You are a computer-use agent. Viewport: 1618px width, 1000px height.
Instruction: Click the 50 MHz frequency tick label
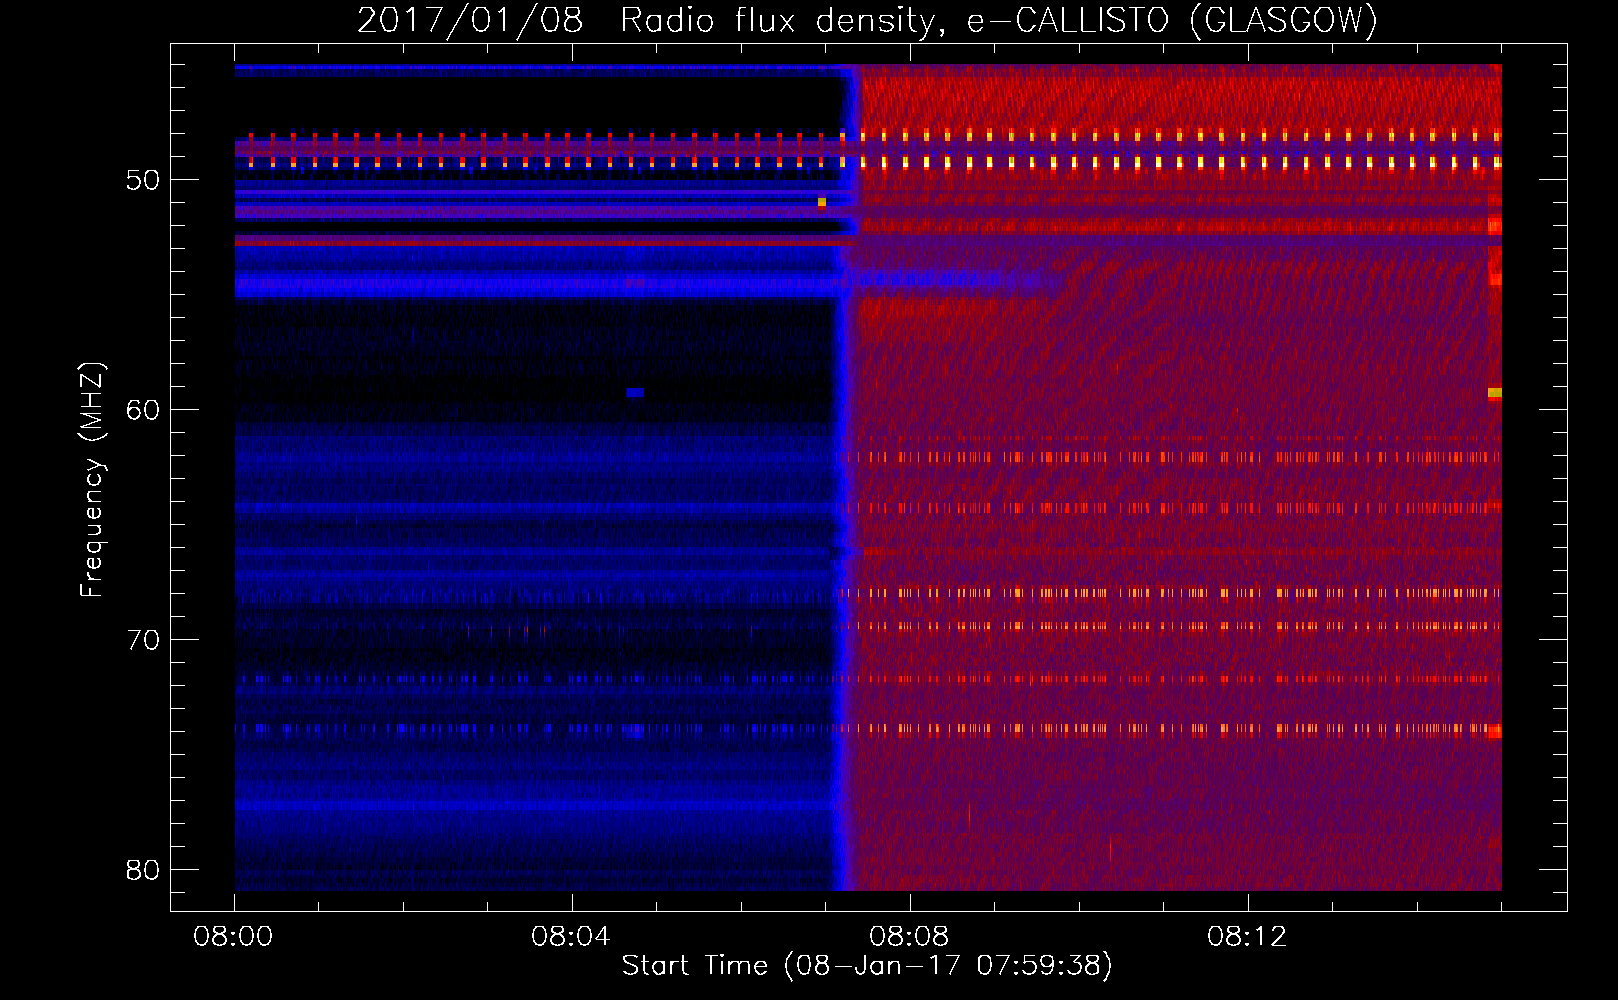click(143, 180)
